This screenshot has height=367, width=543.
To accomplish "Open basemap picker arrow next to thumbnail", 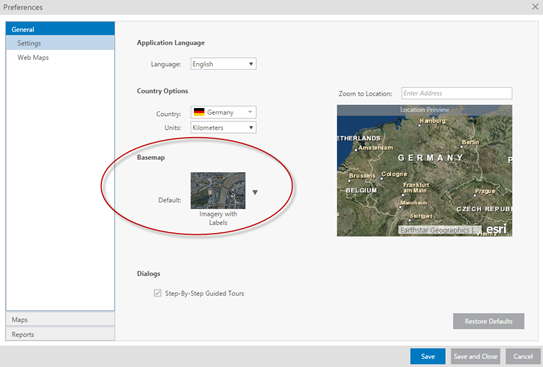I will click(x=255, y=192).
